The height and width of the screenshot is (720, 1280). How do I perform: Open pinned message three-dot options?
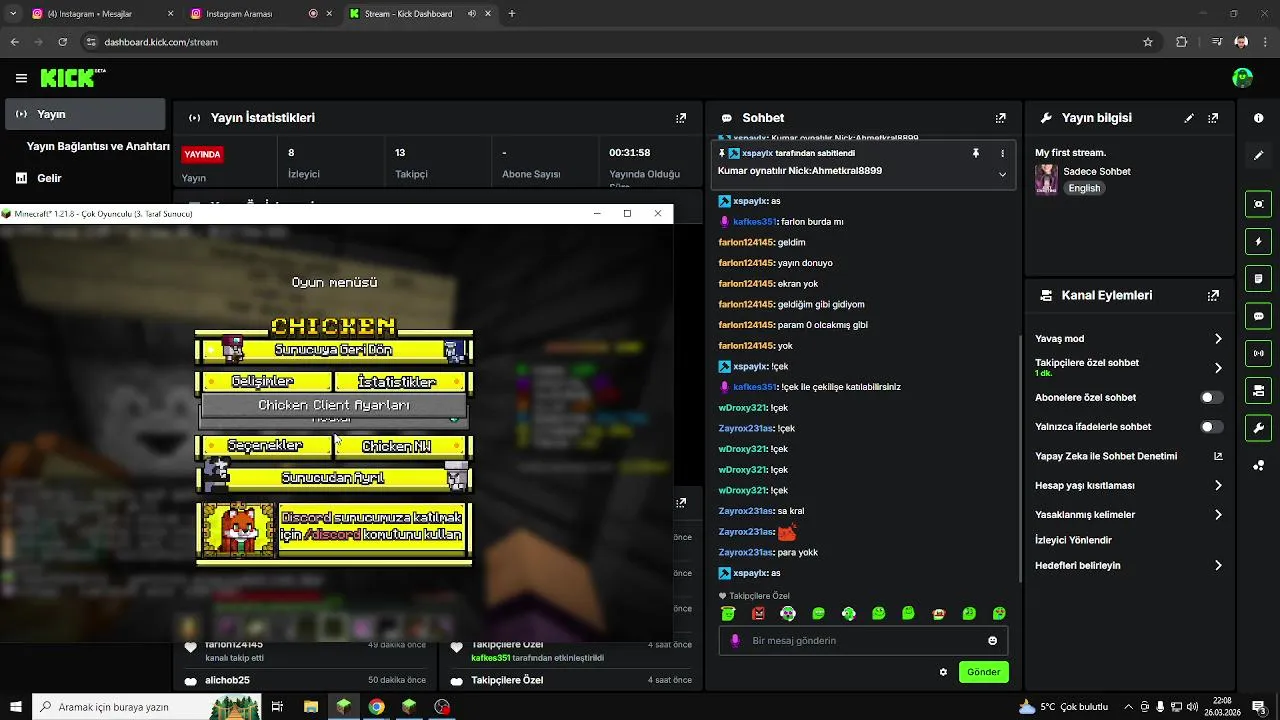1002,153
